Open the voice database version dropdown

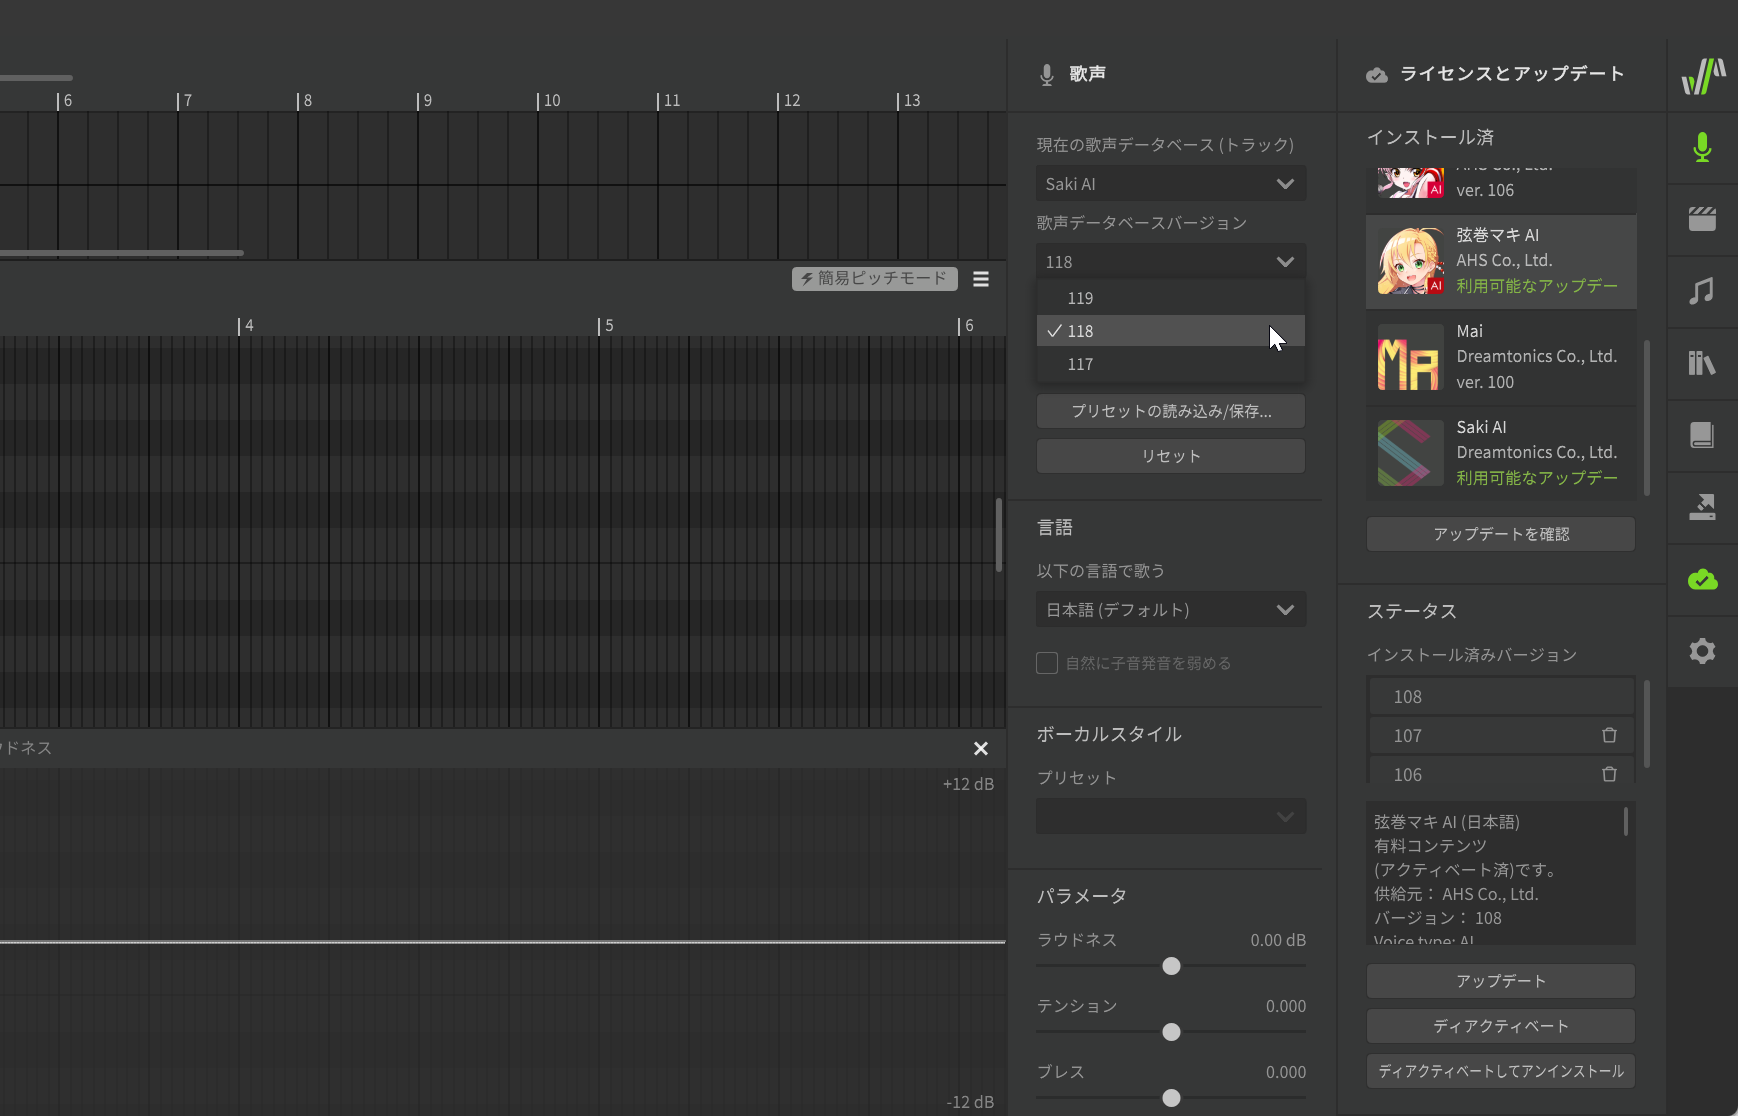pos(1171,262)
